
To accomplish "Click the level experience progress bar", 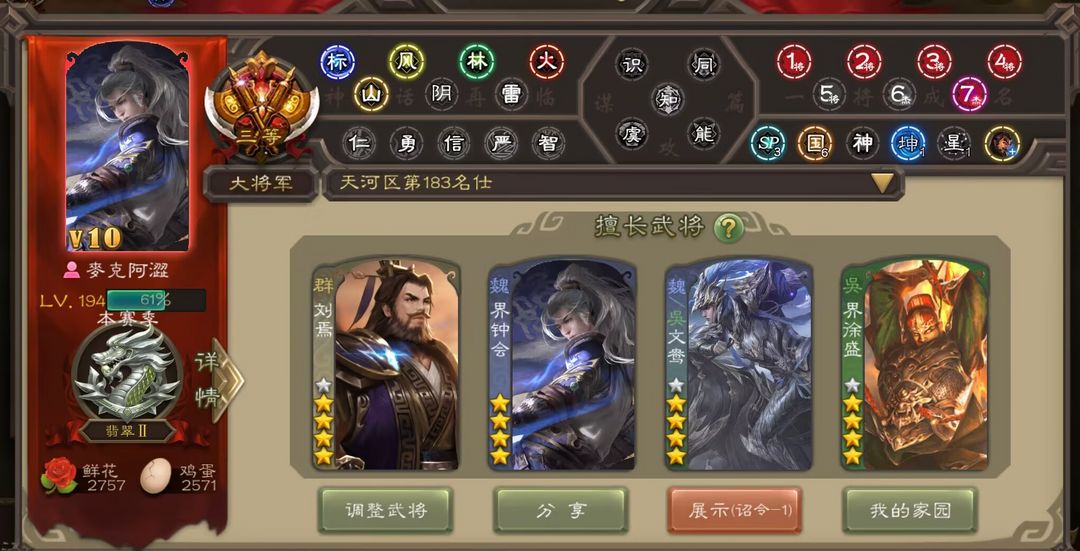I will pos(156,300).
